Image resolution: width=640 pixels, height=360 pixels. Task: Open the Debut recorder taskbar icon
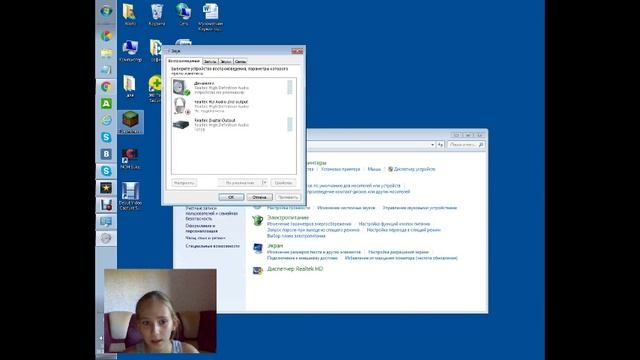click(106, 204)
